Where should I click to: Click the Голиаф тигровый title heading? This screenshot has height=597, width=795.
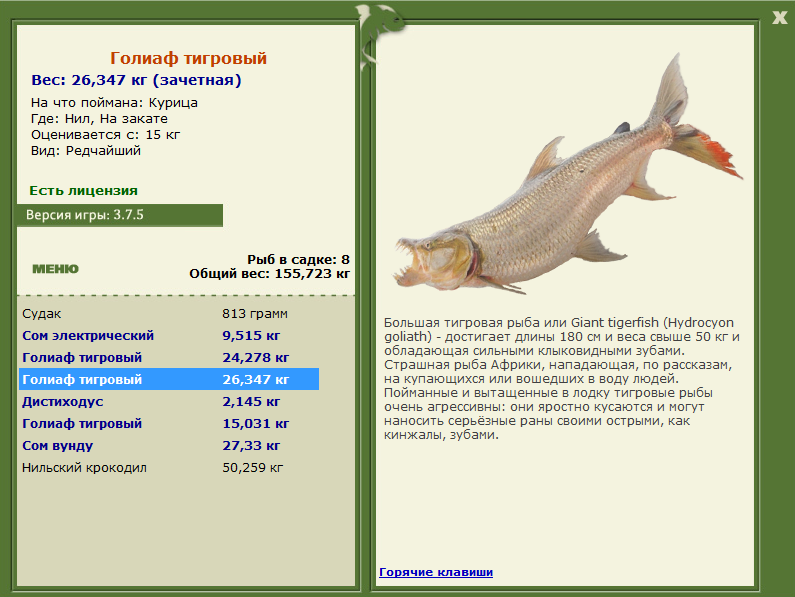pos(189,58)
